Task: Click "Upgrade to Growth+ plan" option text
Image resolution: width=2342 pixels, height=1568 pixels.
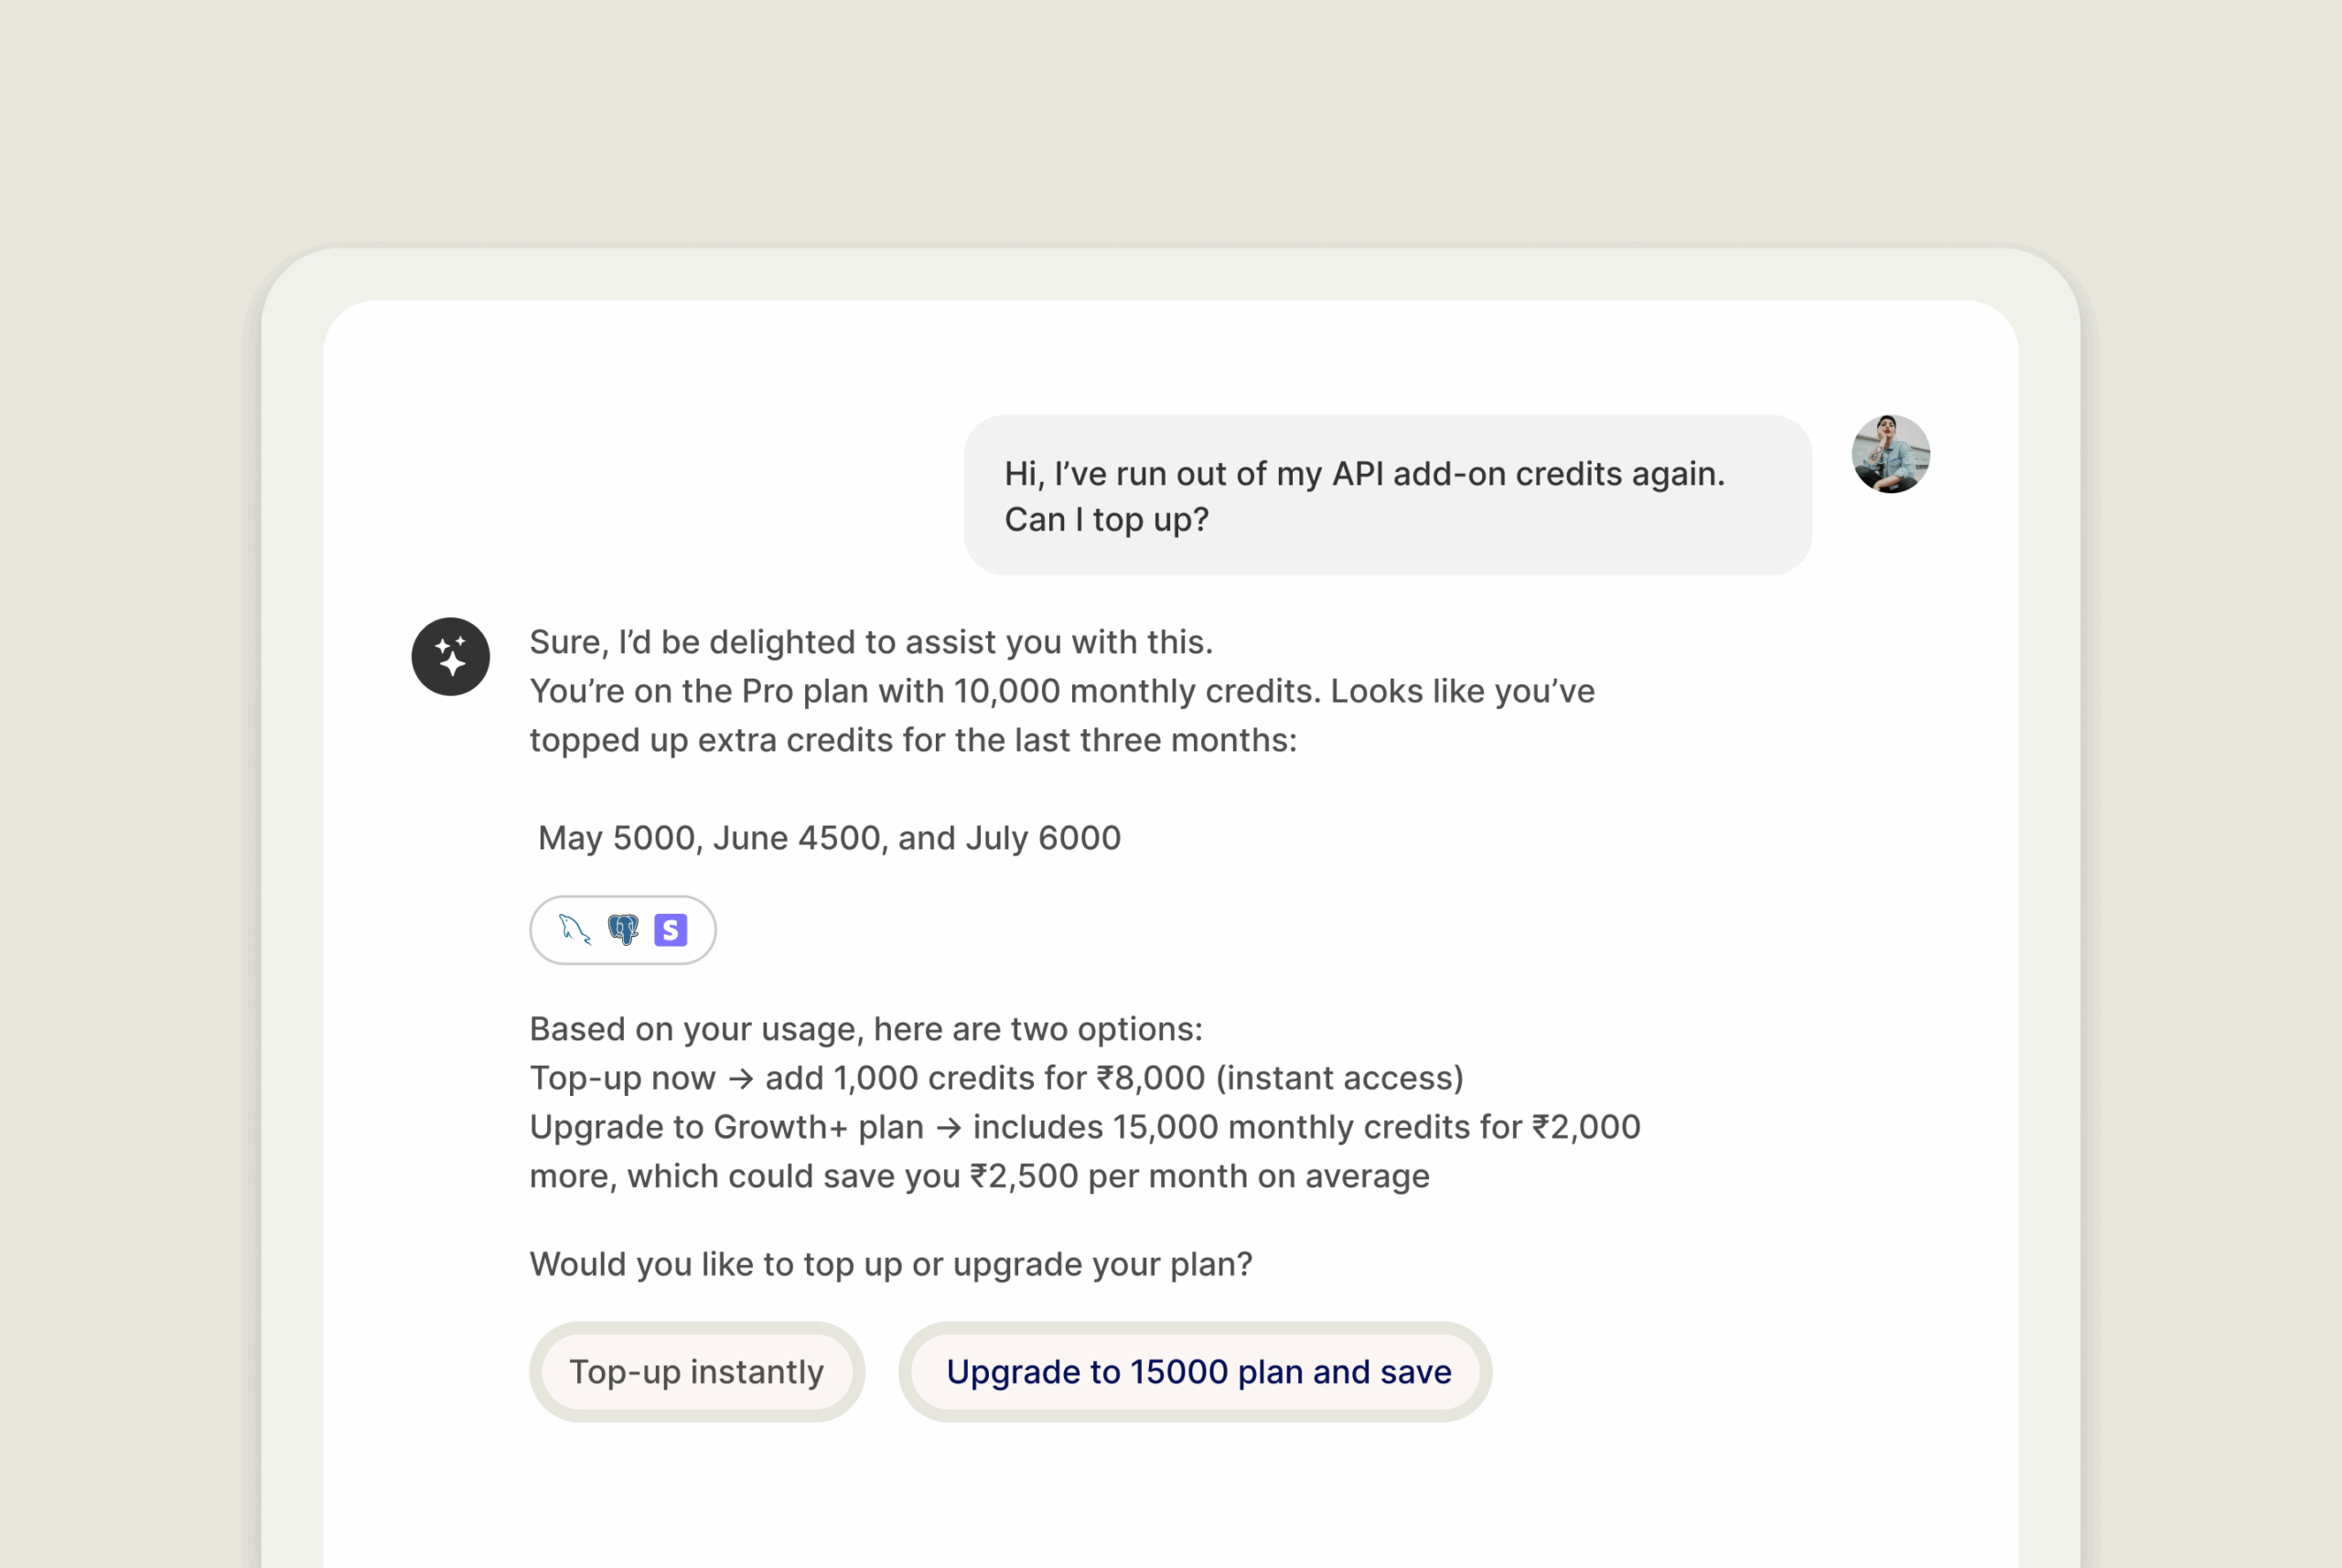Action: 726,1127
